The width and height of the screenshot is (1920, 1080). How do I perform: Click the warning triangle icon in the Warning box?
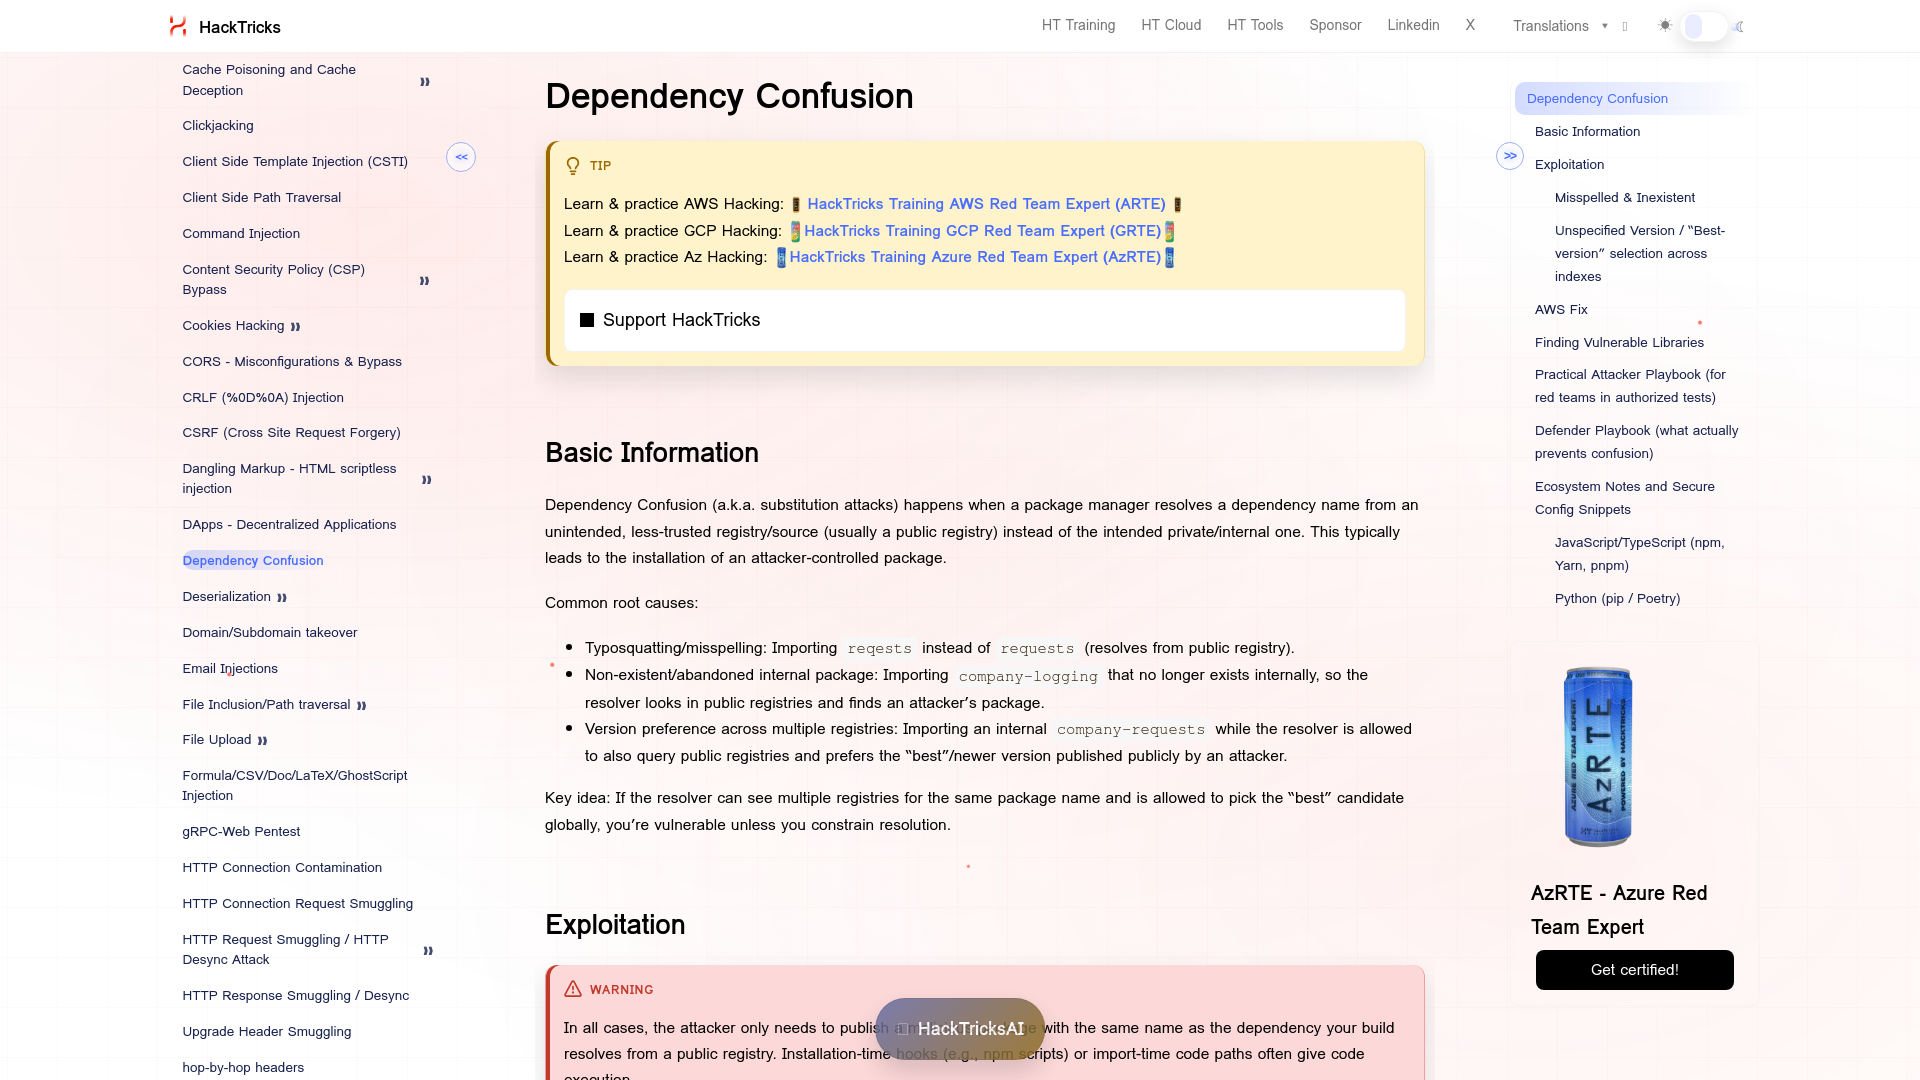pyautogui.click(x=573, y=989)
